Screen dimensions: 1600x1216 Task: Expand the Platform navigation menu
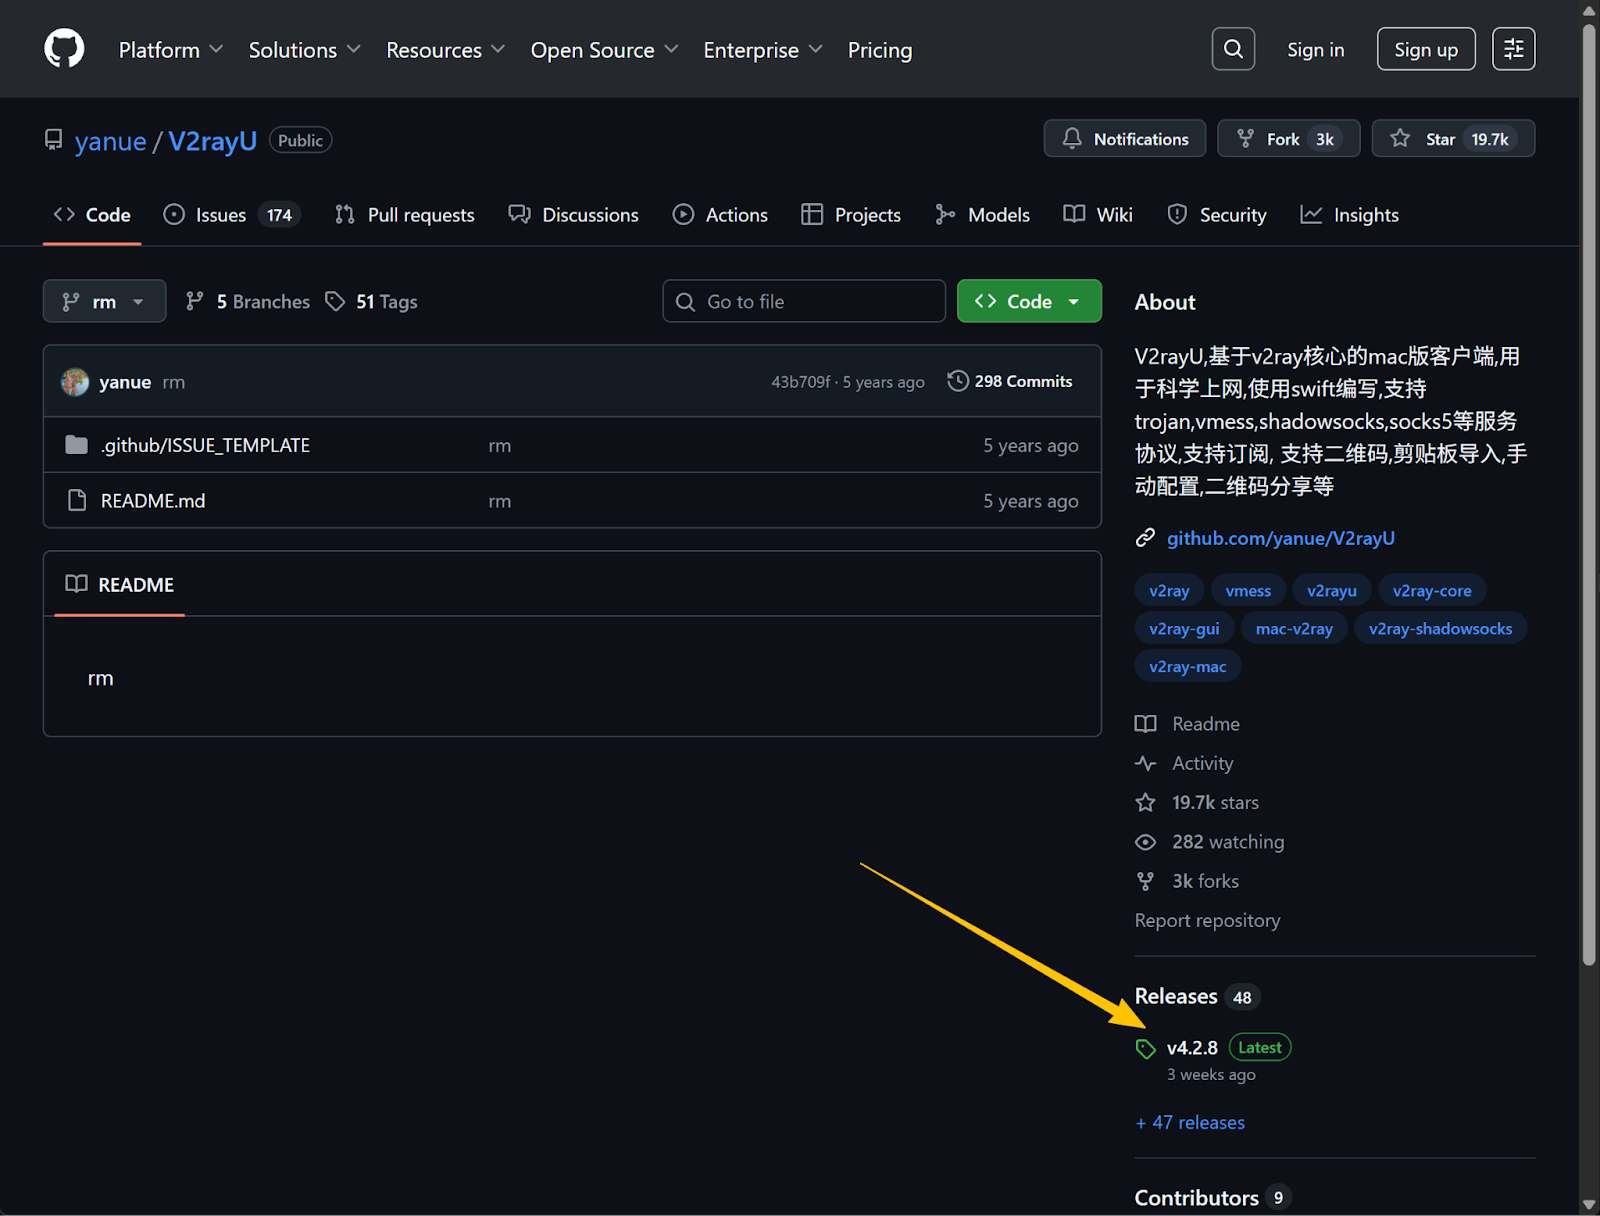click(170, 50)
